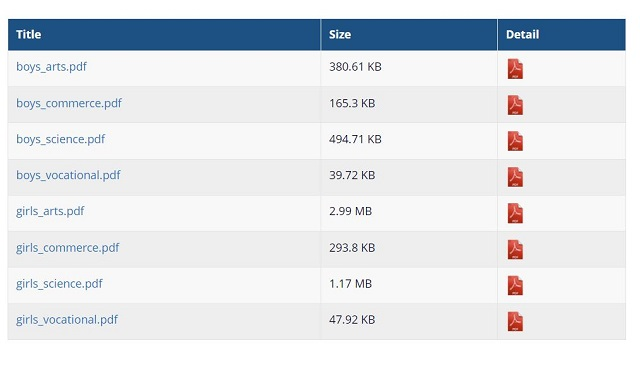Select the 2.99 MB size cell
The width and height of the screenshot is (640, 376).
point(409,213)
